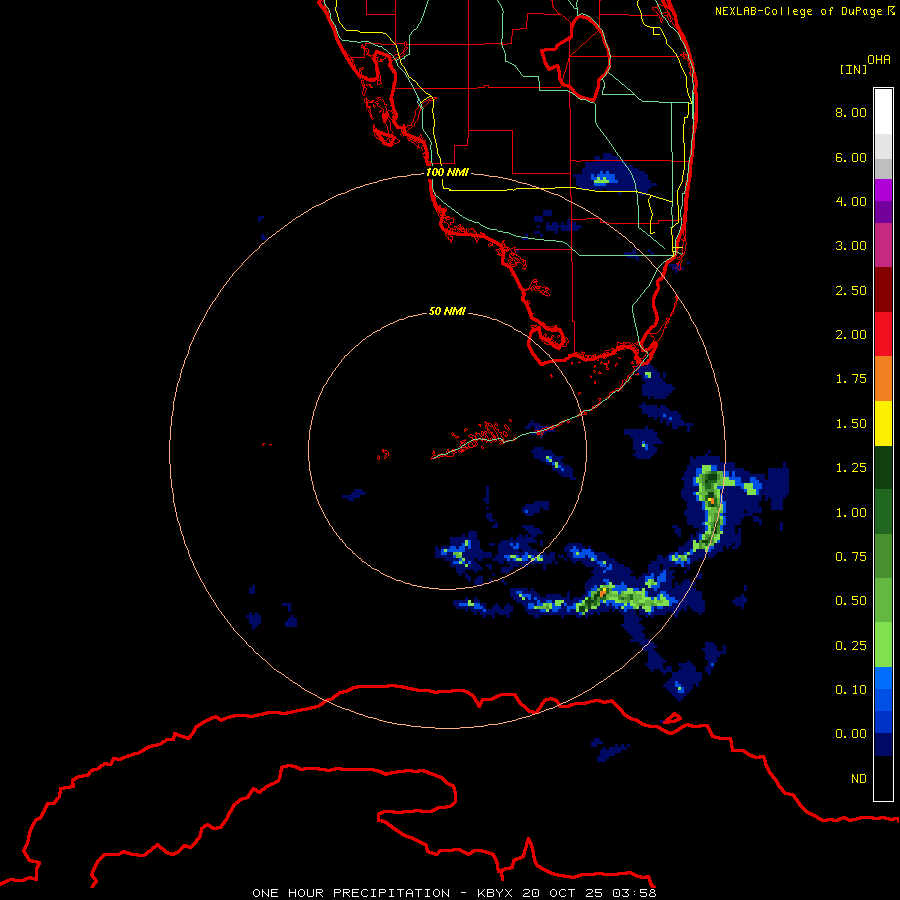Select the white swatch atop the color scale

(x=883, y=112)
